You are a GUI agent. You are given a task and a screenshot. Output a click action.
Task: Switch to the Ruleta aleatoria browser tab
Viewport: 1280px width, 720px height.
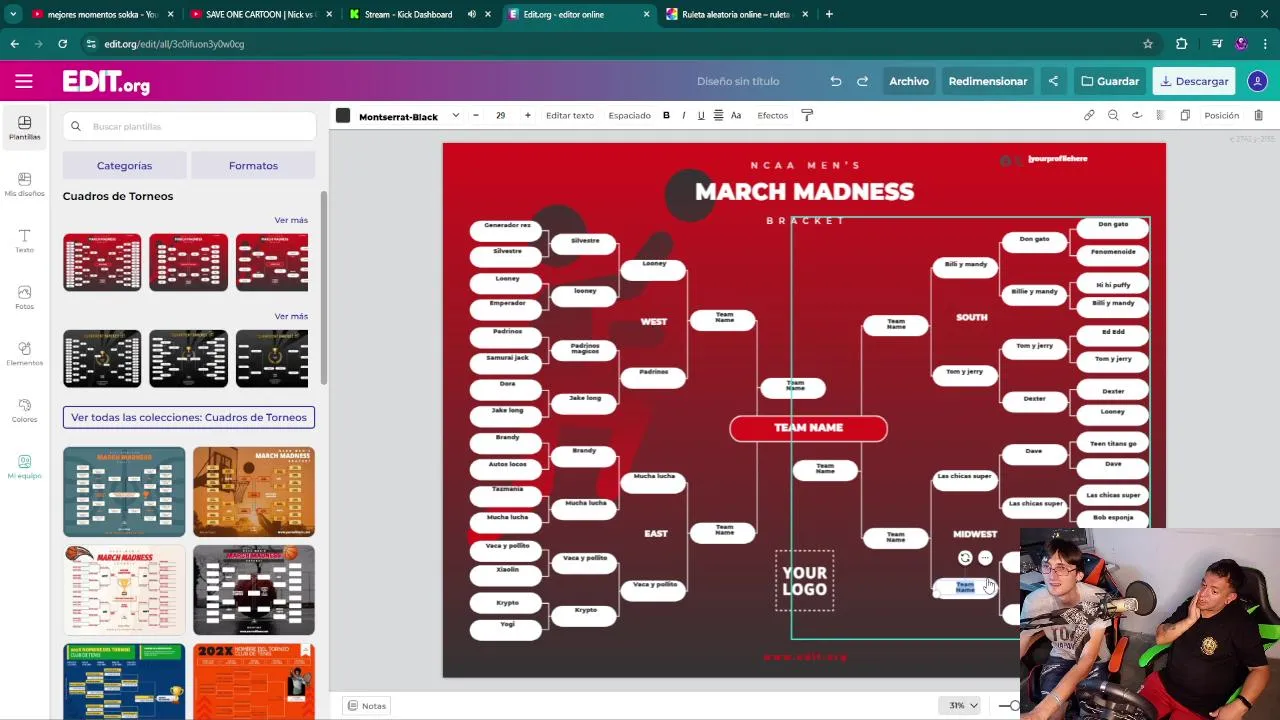736,14
